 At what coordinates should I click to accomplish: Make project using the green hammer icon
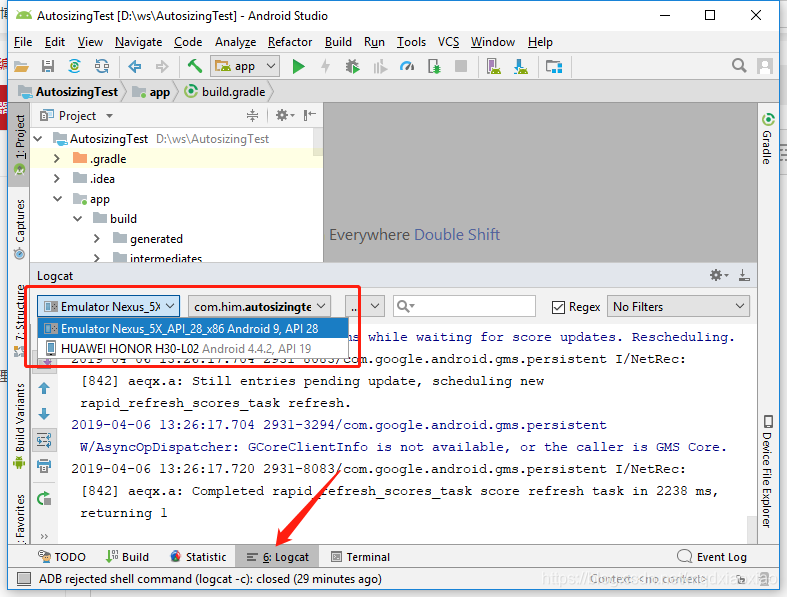[x=195, y=66]
